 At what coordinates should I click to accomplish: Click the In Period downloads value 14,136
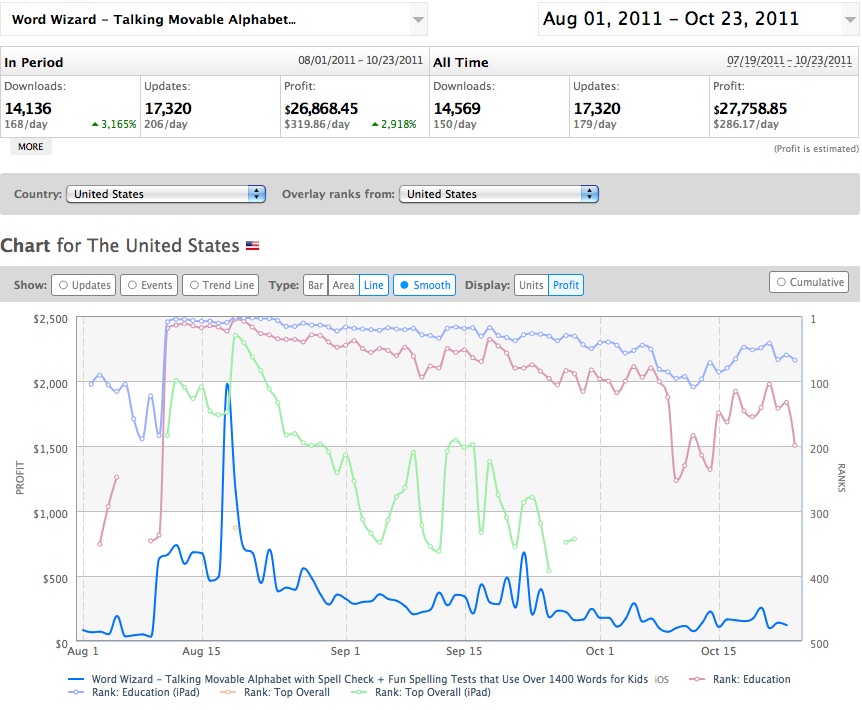coord(28,108)
